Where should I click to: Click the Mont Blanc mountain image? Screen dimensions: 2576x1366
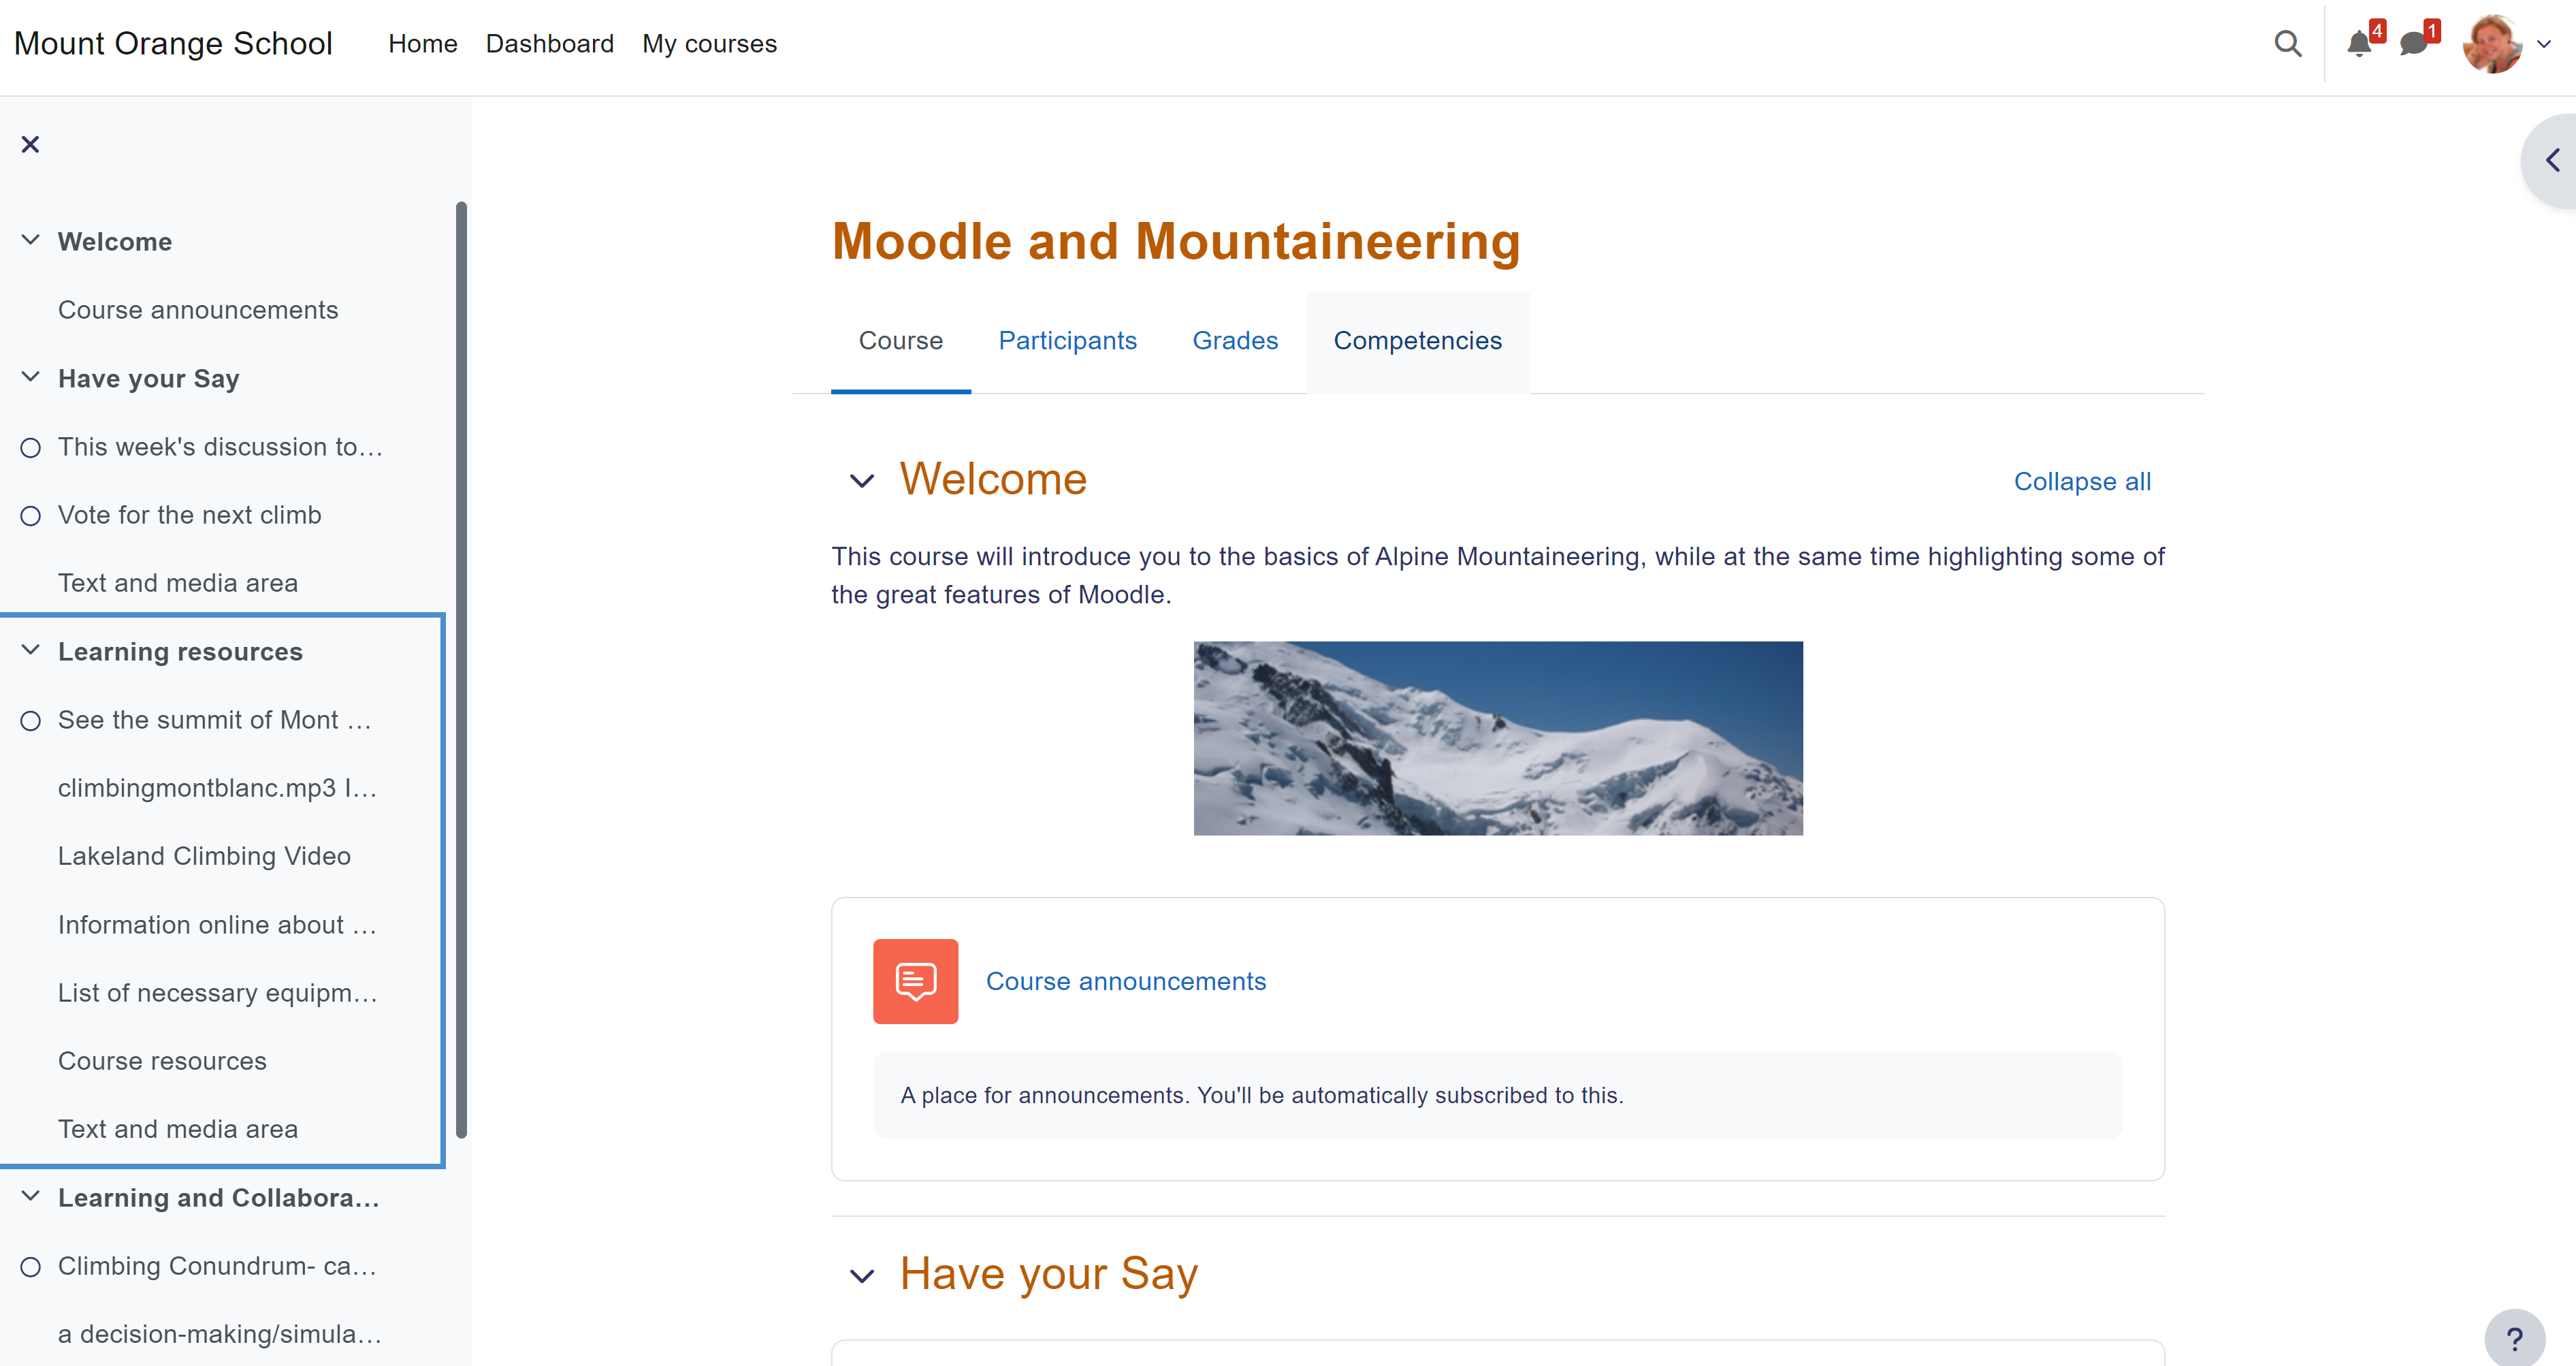click(x=1497, y=738)
